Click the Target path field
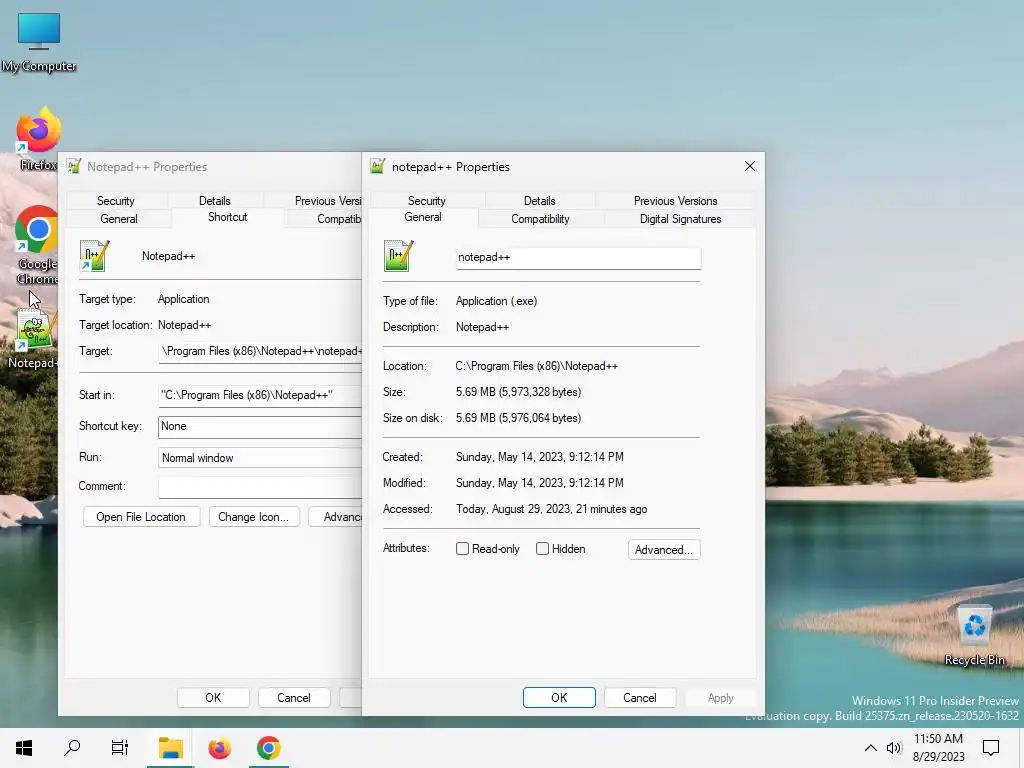The image size is (1024, 768). [x=260, y=351]
